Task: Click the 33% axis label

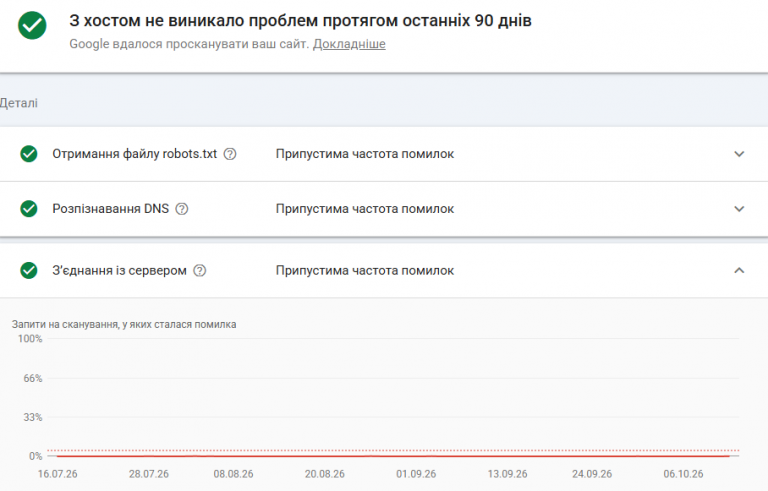Action: 33,417
